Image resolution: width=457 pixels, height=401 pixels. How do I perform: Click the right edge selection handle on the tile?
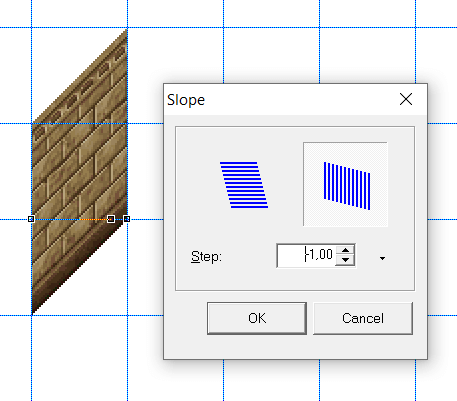point(127,219)
